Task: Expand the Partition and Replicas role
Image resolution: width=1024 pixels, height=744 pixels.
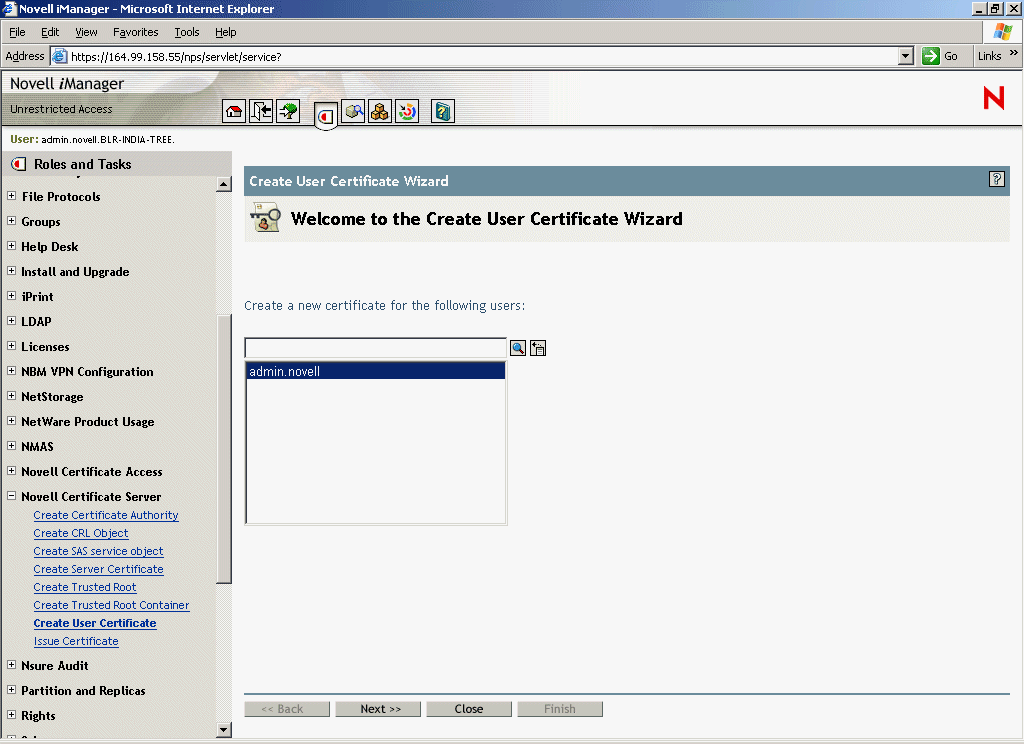Action: [x=11, y=690]
